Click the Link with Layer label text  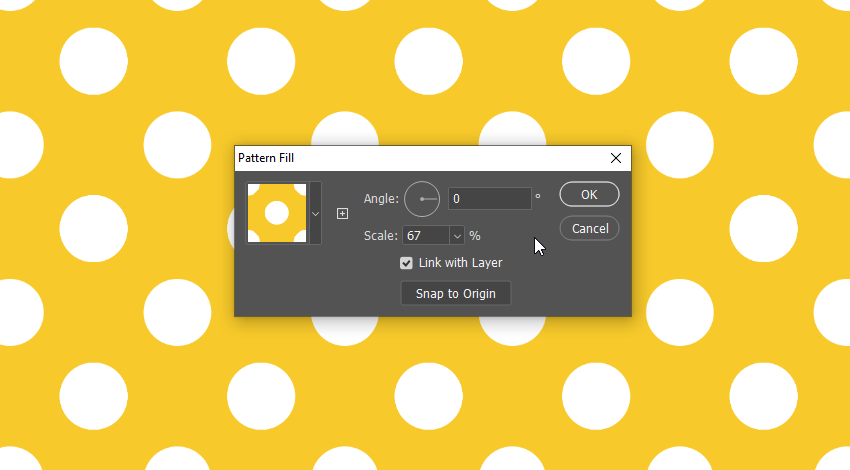point(460,263)
